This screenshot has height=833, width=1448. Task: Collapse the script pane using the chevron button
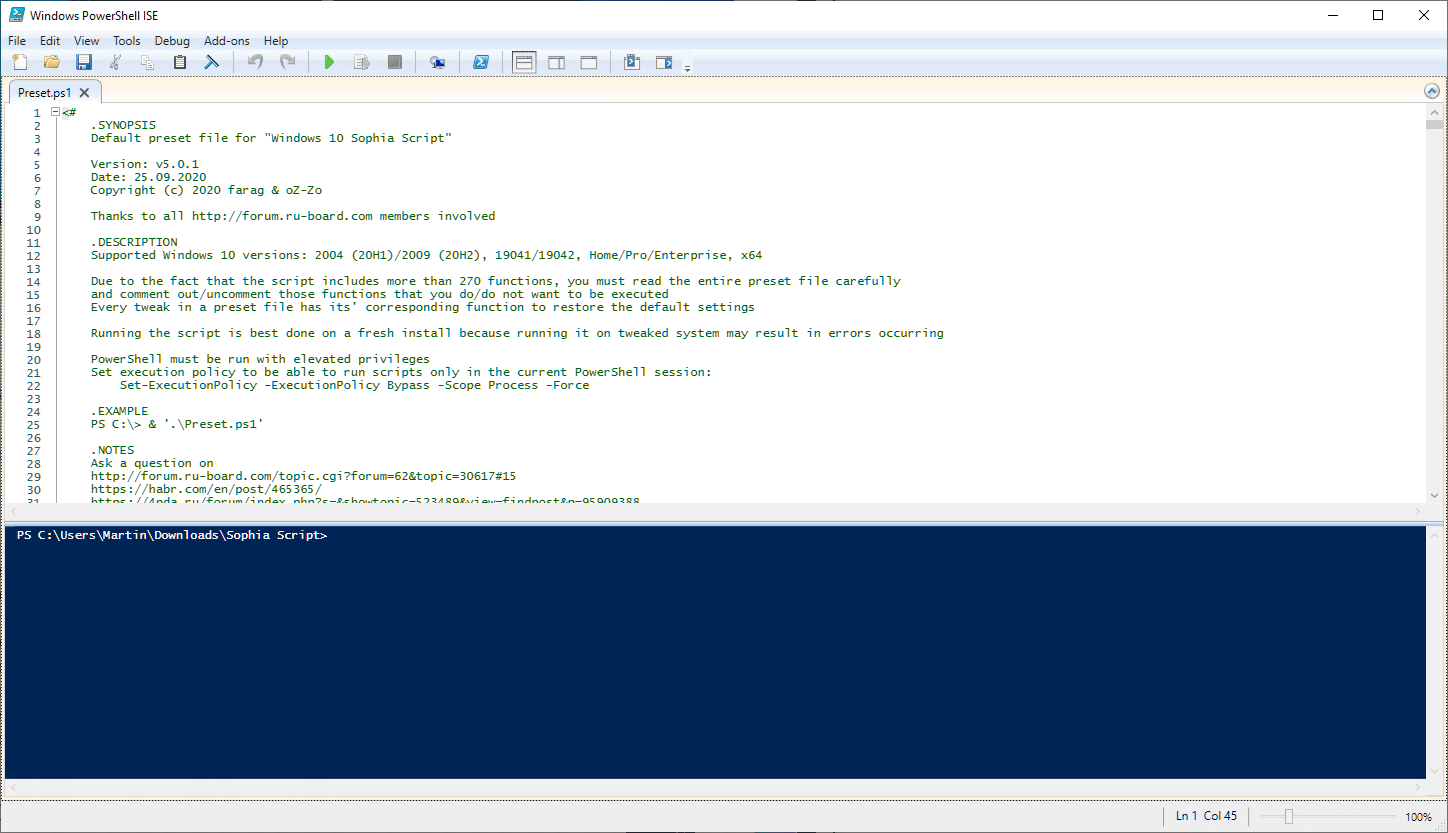click(x=1431, y=91)
